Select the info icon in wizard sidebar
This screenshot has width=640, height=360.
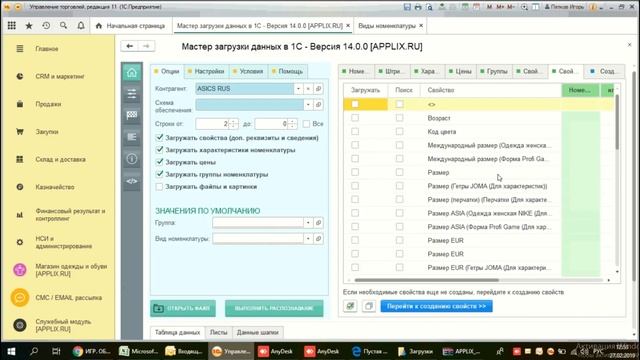132,159
